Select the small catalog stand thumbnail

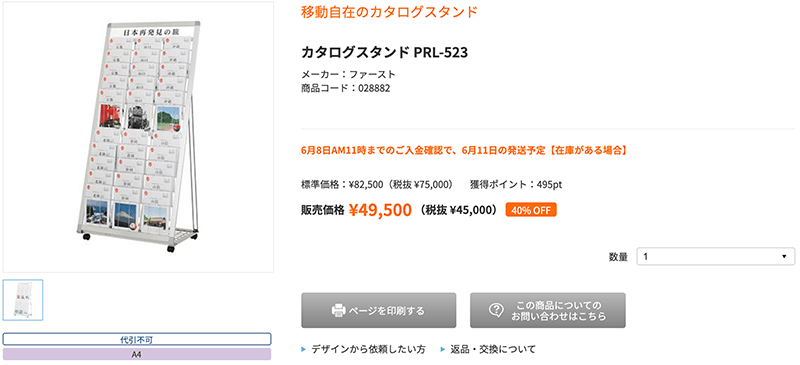[23, 300]
